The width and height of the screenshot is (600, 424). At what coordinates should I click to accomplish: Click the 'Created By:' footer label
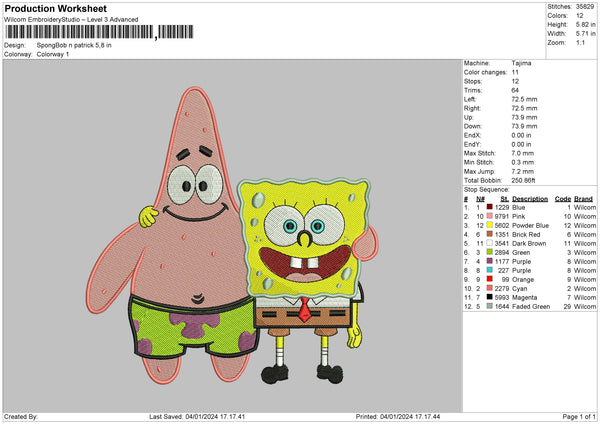pos(21,416)
